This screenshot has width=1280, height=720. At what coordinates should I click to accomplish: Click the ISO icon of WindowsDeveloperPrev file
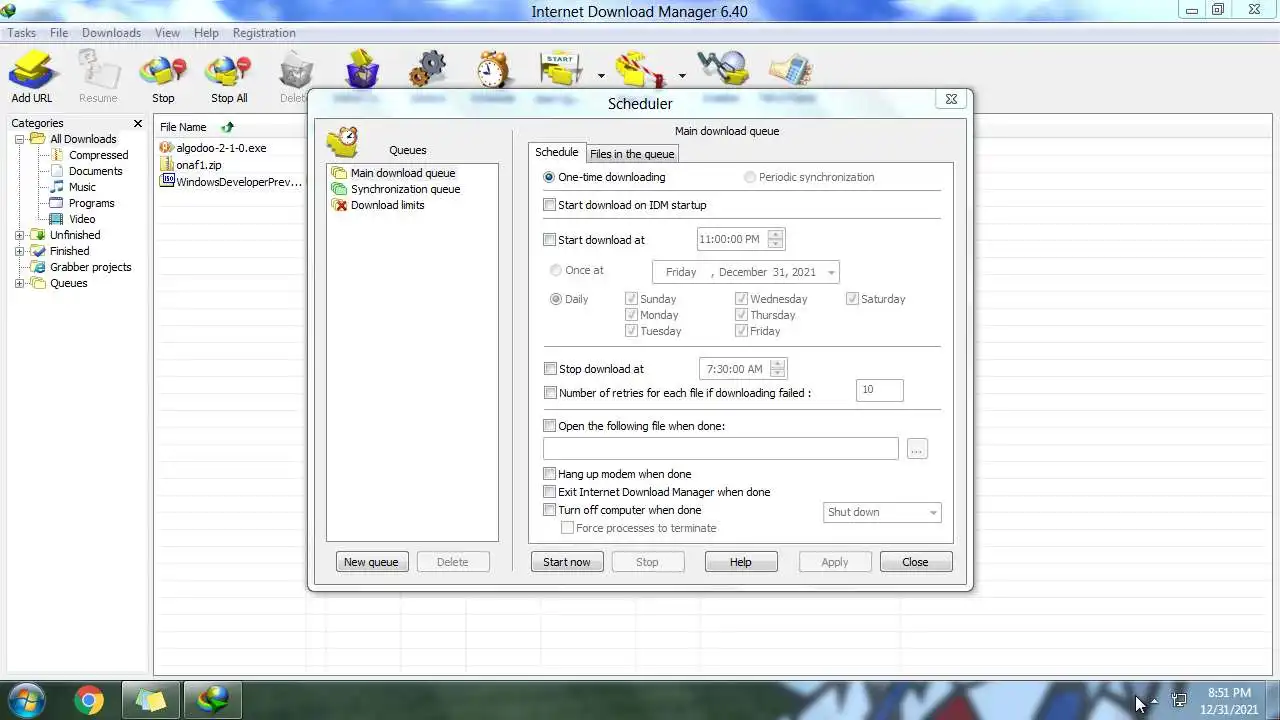[x=167, y=181]
